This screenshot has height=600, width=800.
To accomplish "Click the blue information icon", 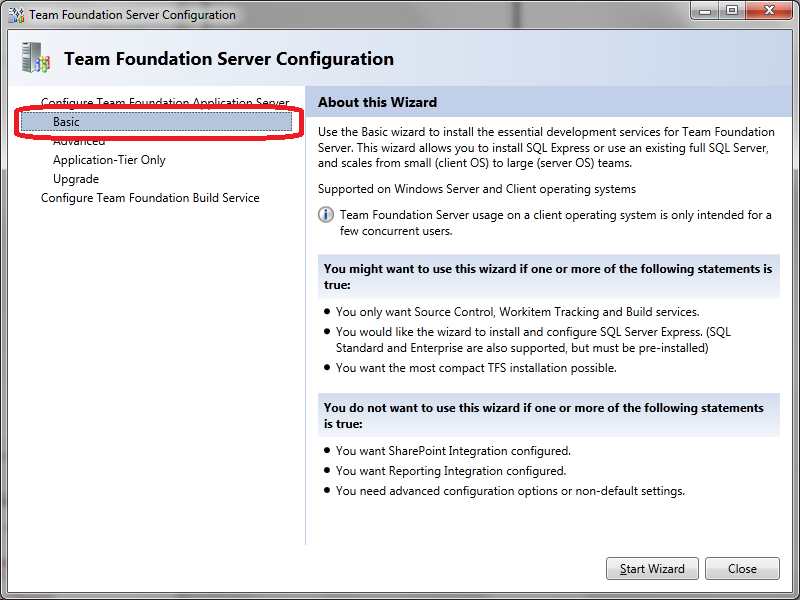I will pyautogui.click(x=326, y=215).
